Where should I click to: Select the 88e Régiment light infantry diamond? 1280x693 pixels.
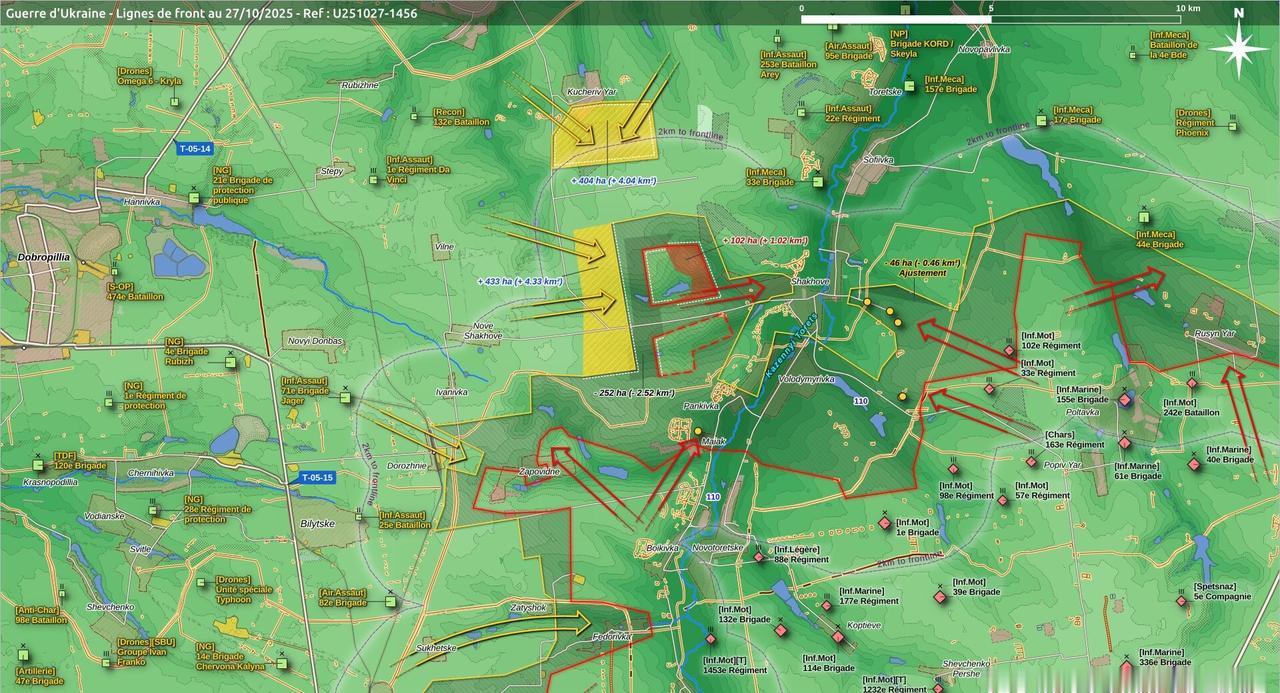coord(759,556)
